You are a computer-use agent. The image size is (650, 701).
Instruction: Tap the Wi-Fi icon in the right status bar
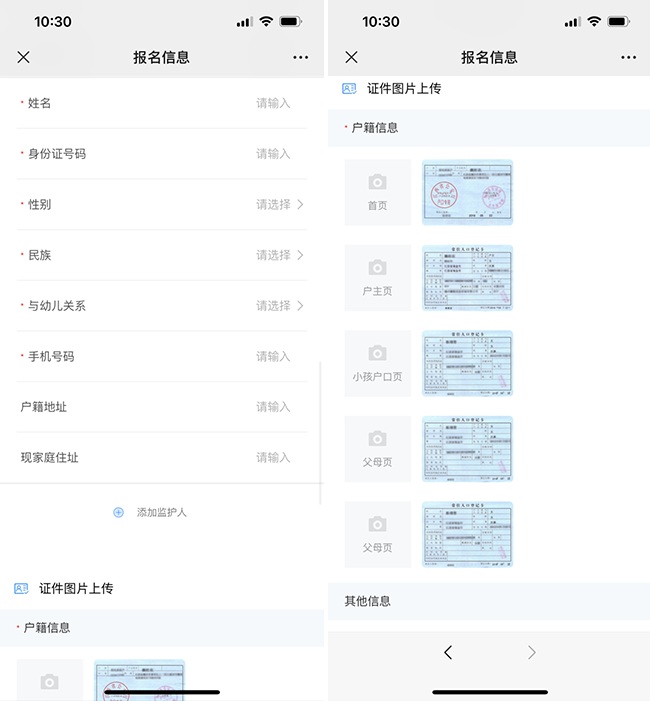(x=594, y=21)
